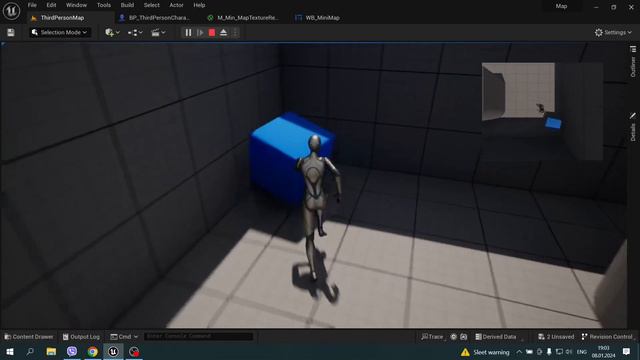The width and height of the screenshot is (640, 360).
Task: Open the Windows notification center
Action: click(627, 352)
